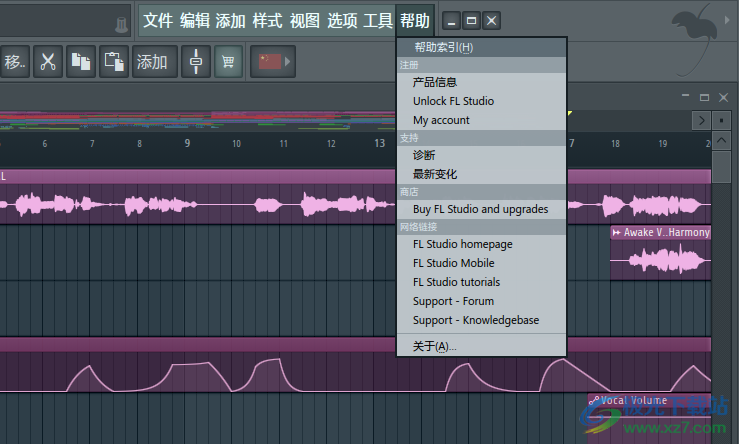Open Support - Knowledgebase

tap(481, 320)
